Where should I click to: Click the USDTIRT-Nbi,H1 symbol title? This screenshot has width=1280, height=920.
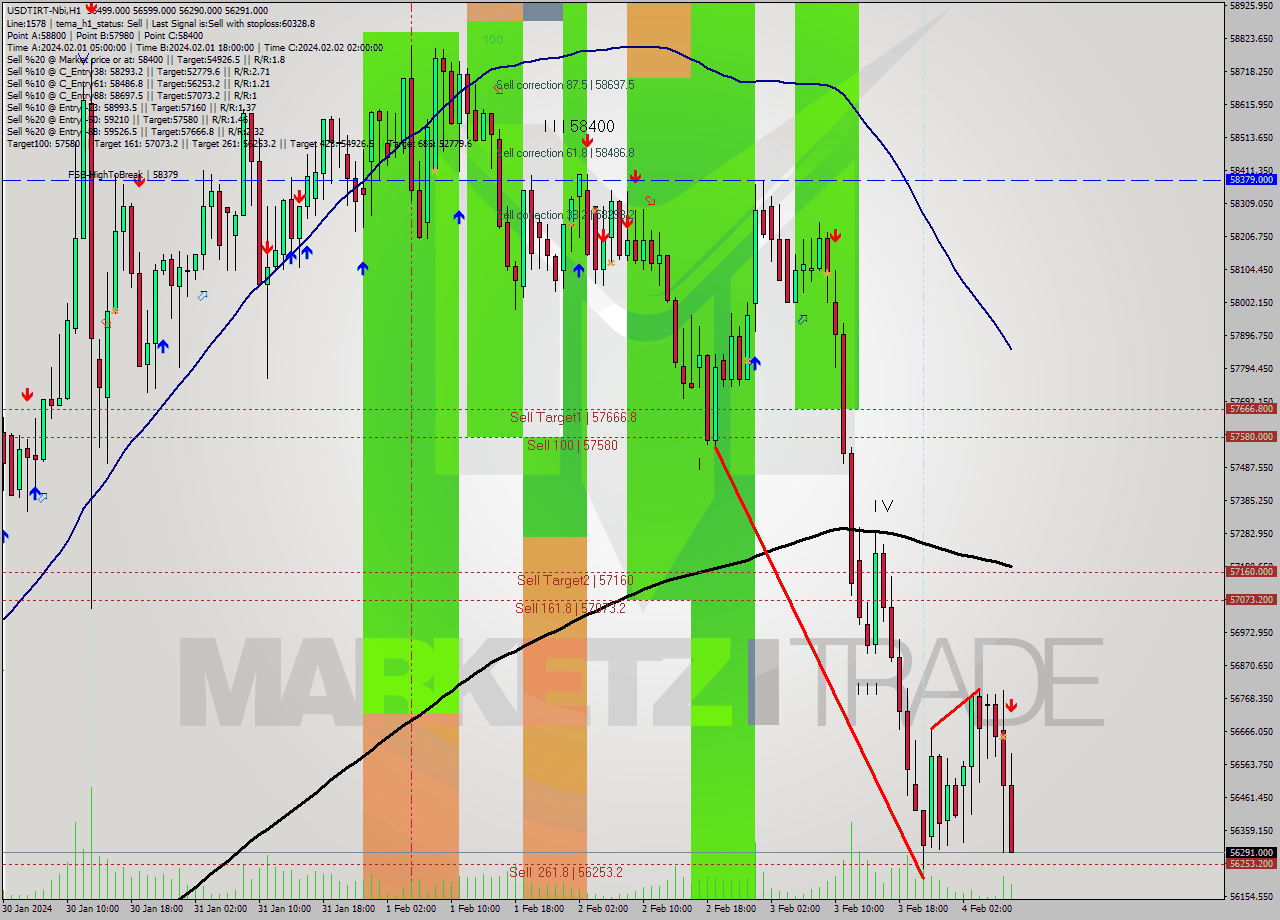click(x=44, y=10)
